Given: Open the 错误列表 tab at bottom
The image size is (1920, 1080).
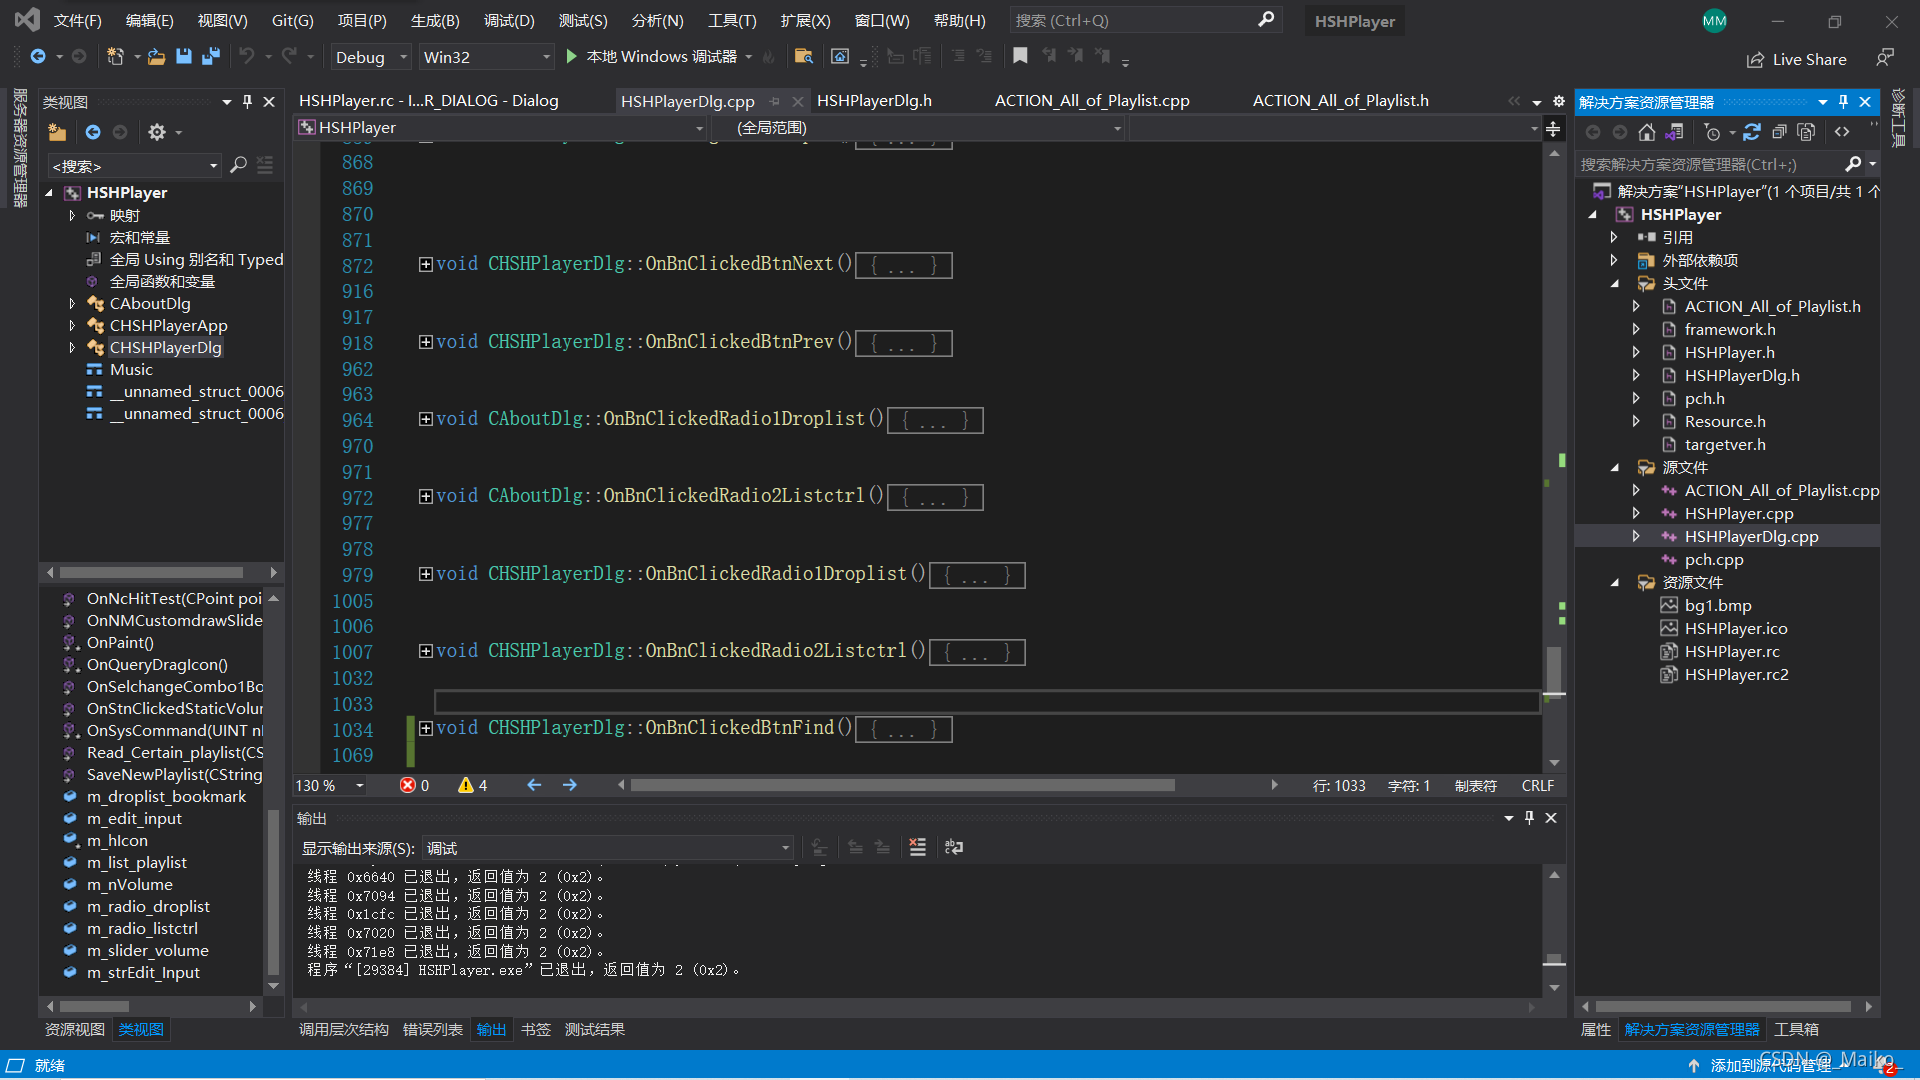Looking at the screenshot, I should click(432, 1030).
